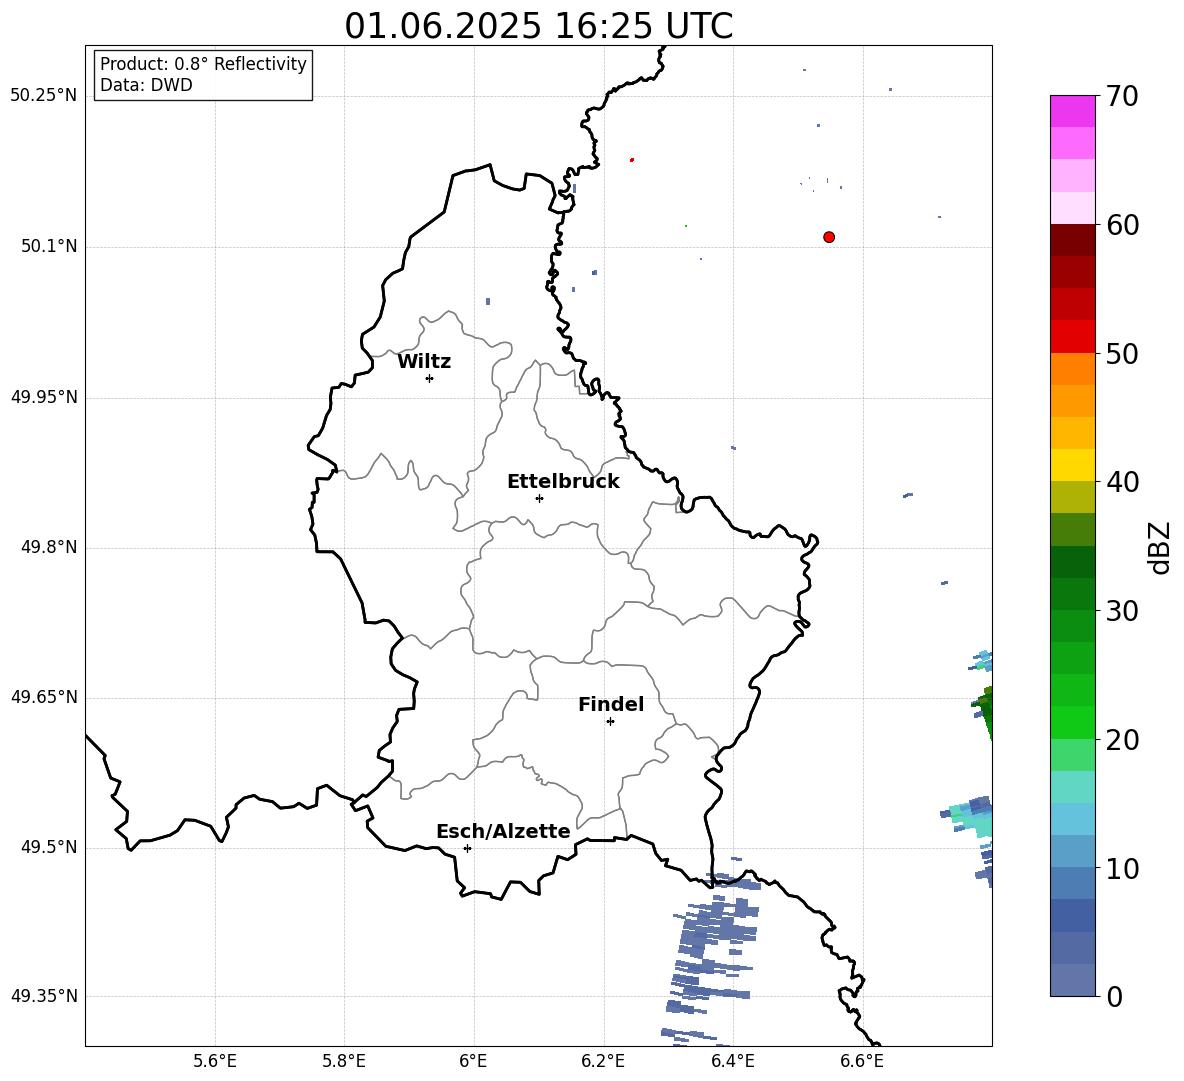Click the 49.5°N latitude tick label

coord(49,847)
